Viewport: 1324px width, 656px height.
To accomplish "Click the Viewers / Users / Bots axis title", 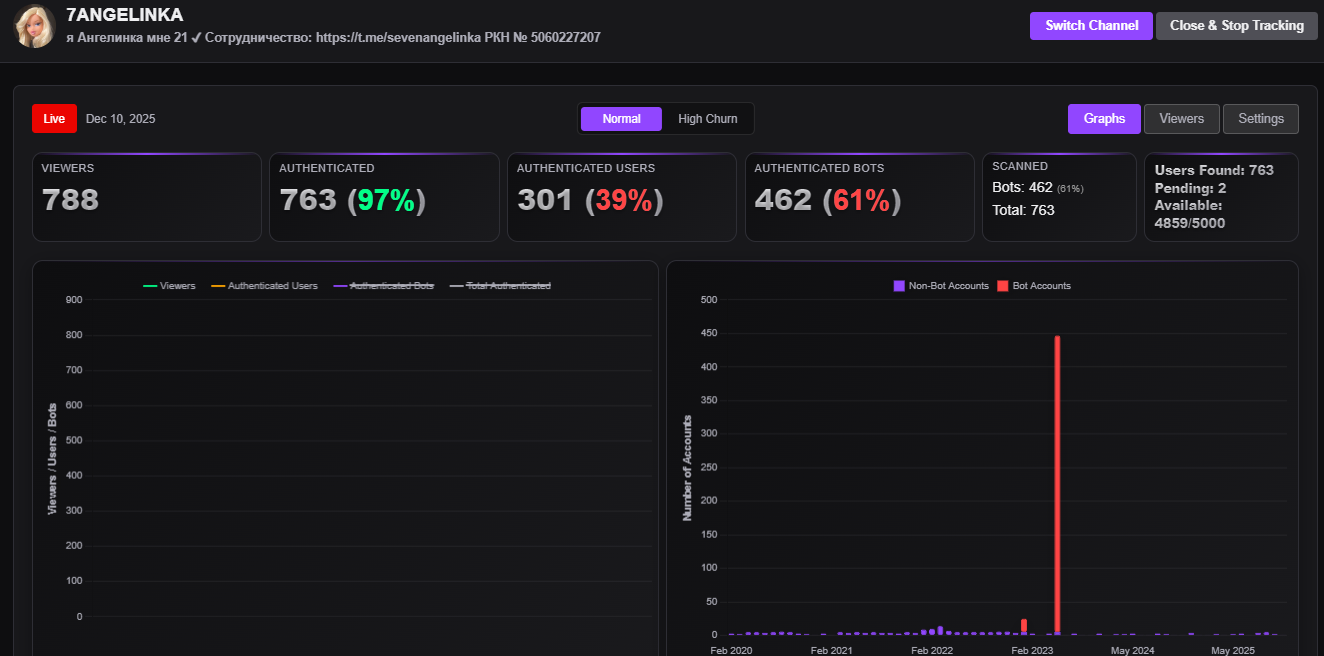I will (x=52, y=458).
